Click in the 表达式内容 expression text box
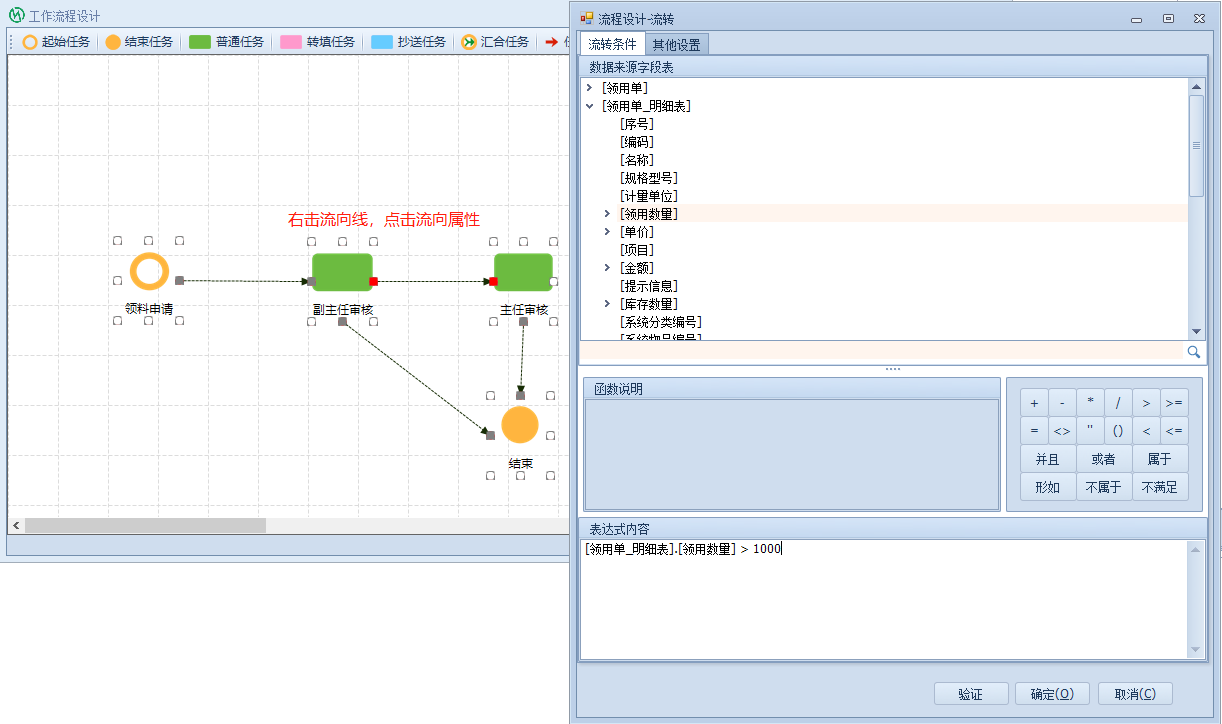Screen dimensions: 1222x724 [x=880, y=600]
